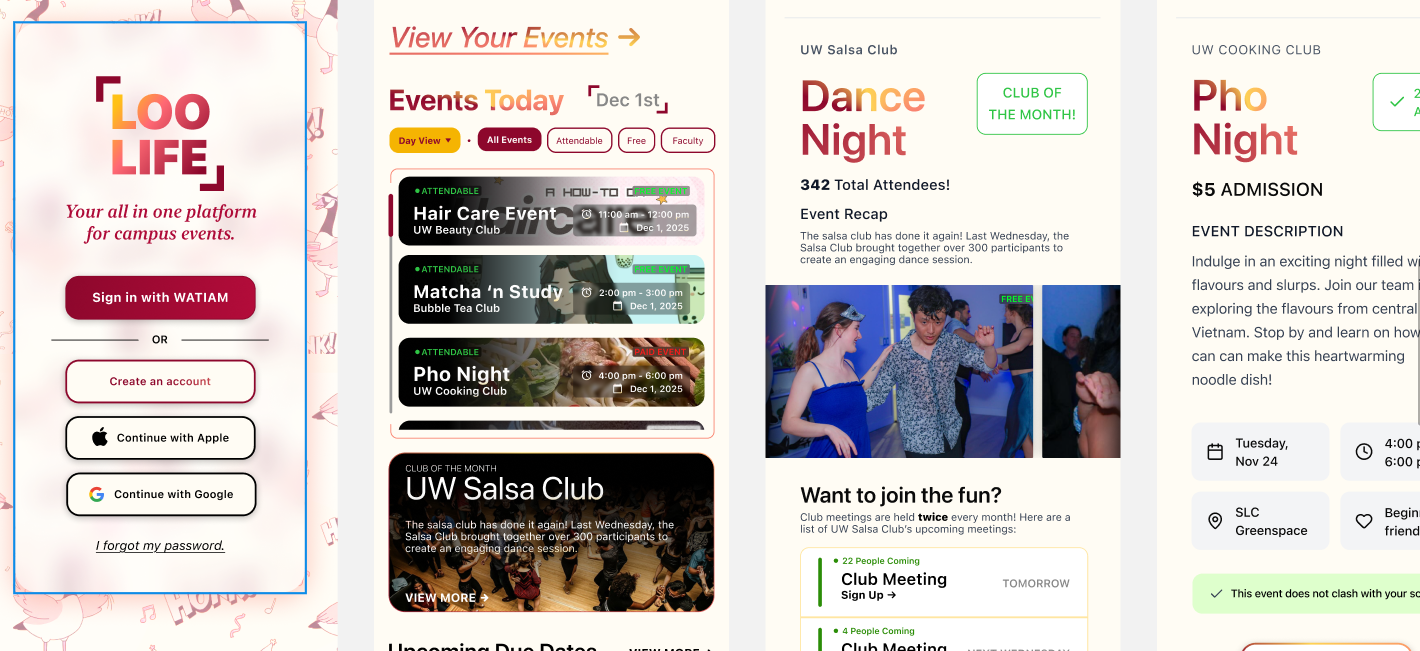The height and width of the screenshot is (651, 1420).
Task: Click the heart icon in Pho Night details
Action: pos(1364,521)
